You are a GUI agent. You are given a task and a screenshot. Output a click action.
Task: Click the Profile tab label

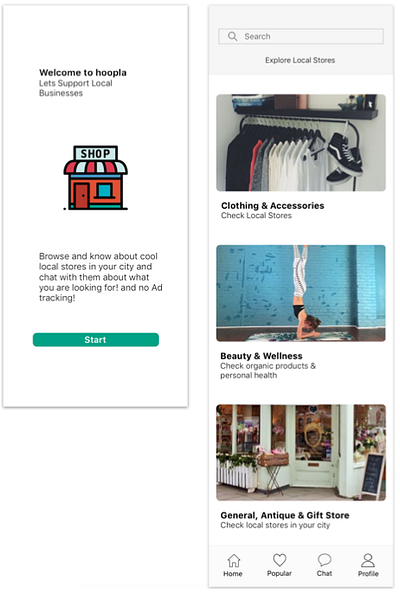[x=368, y=574]
